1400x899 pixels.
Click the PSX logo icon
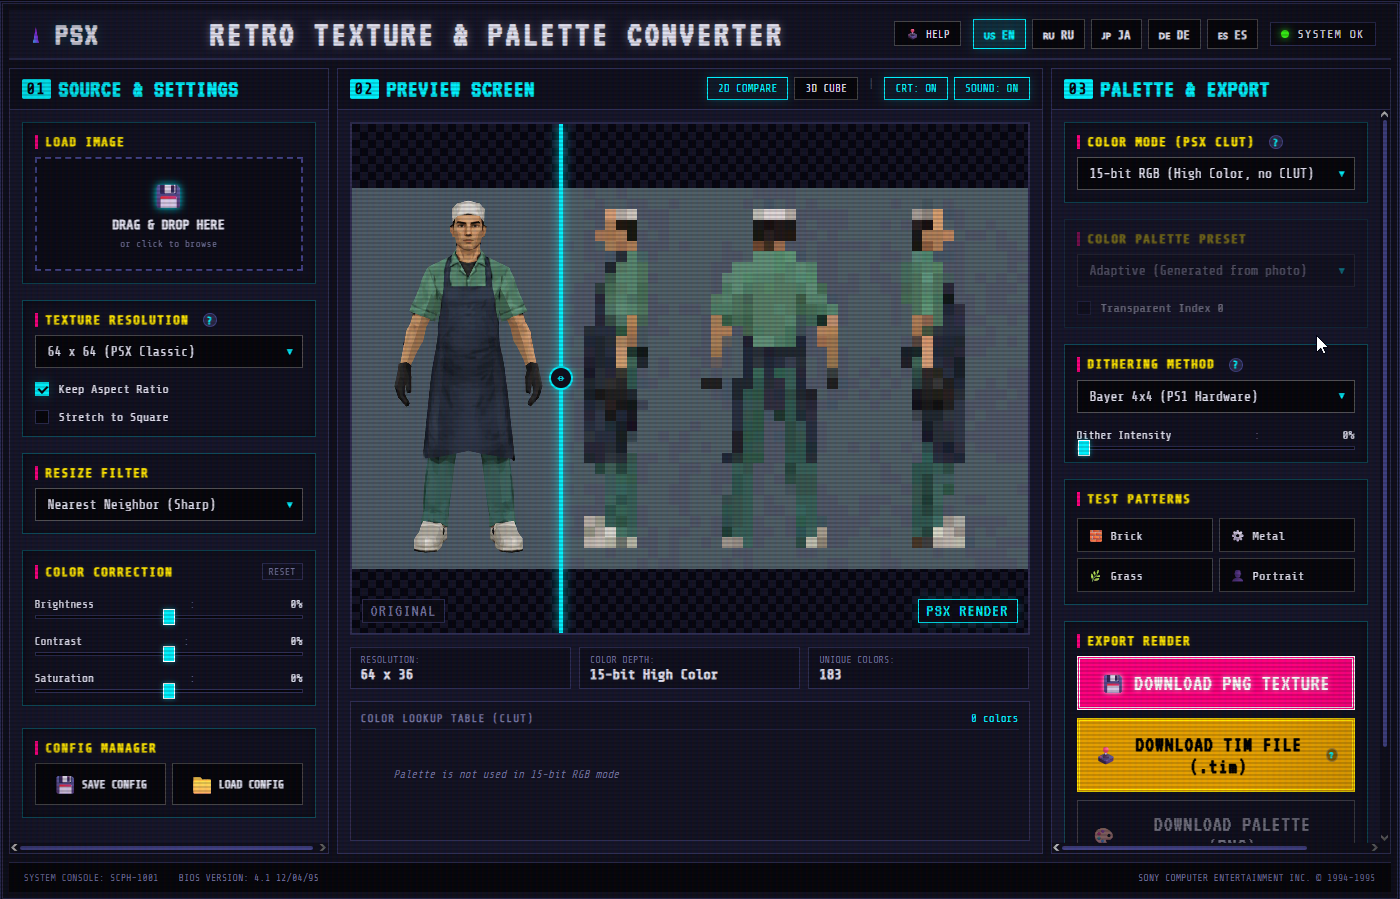36,36
